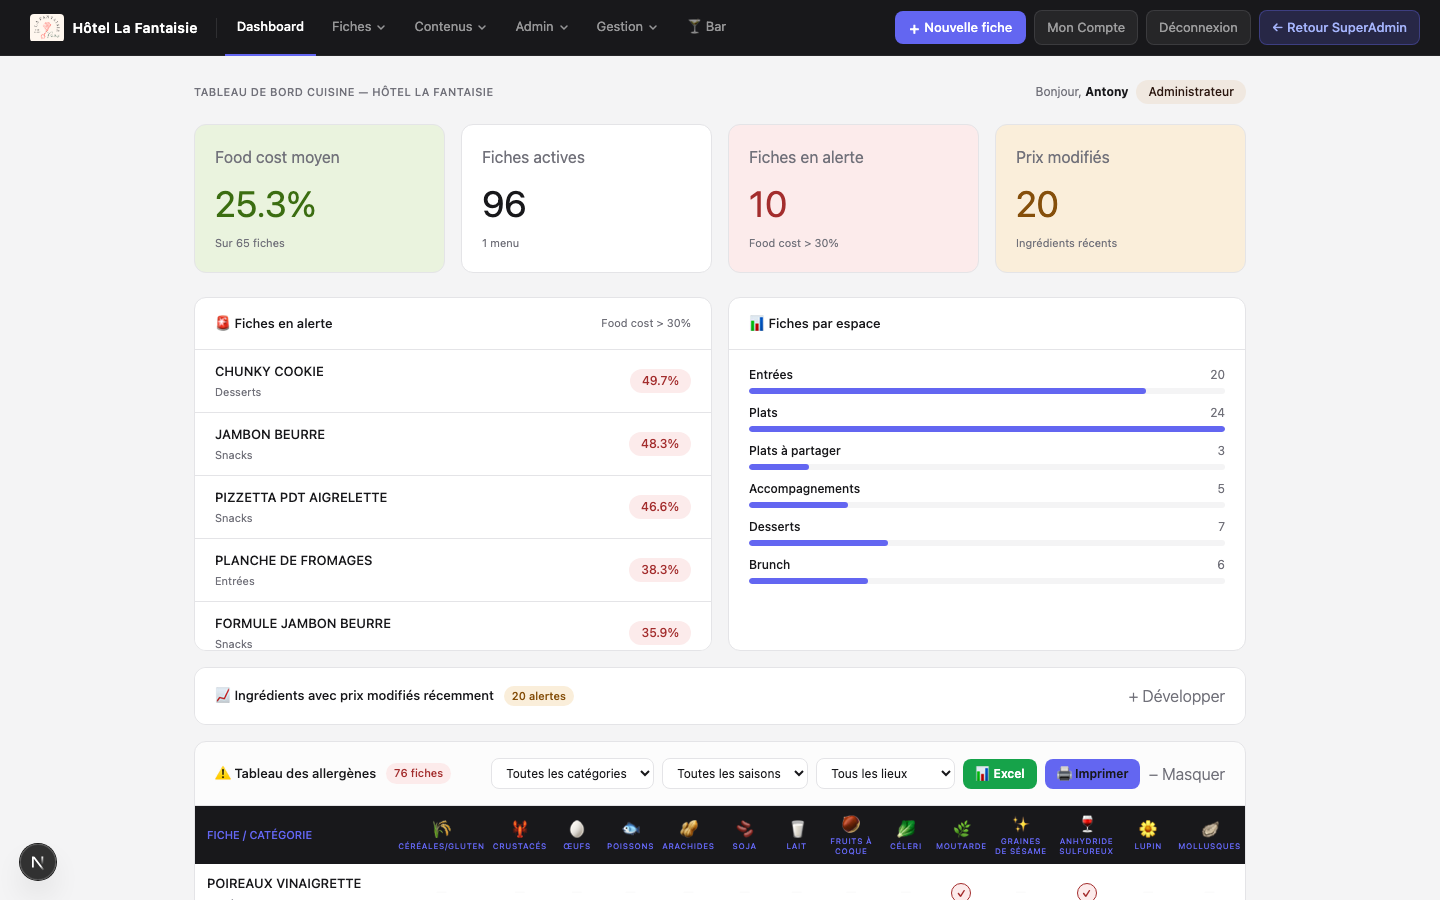The image size is (1440, 900).
Task: Click the Céréales/Gluten wheat allergen icon
Action: click(441, 828)
